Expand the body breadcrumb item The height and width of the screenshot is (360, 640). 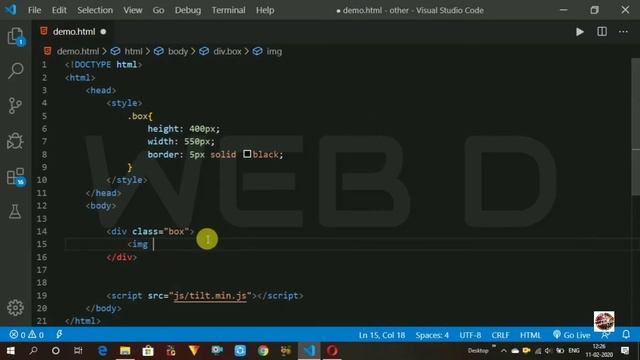coord(178,51)
